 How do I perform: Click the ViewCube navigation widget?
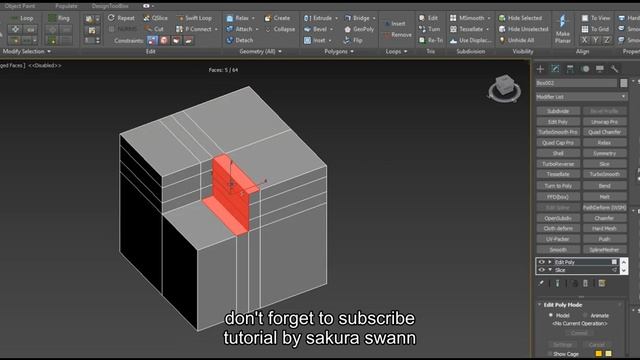[x=504, y=89]
